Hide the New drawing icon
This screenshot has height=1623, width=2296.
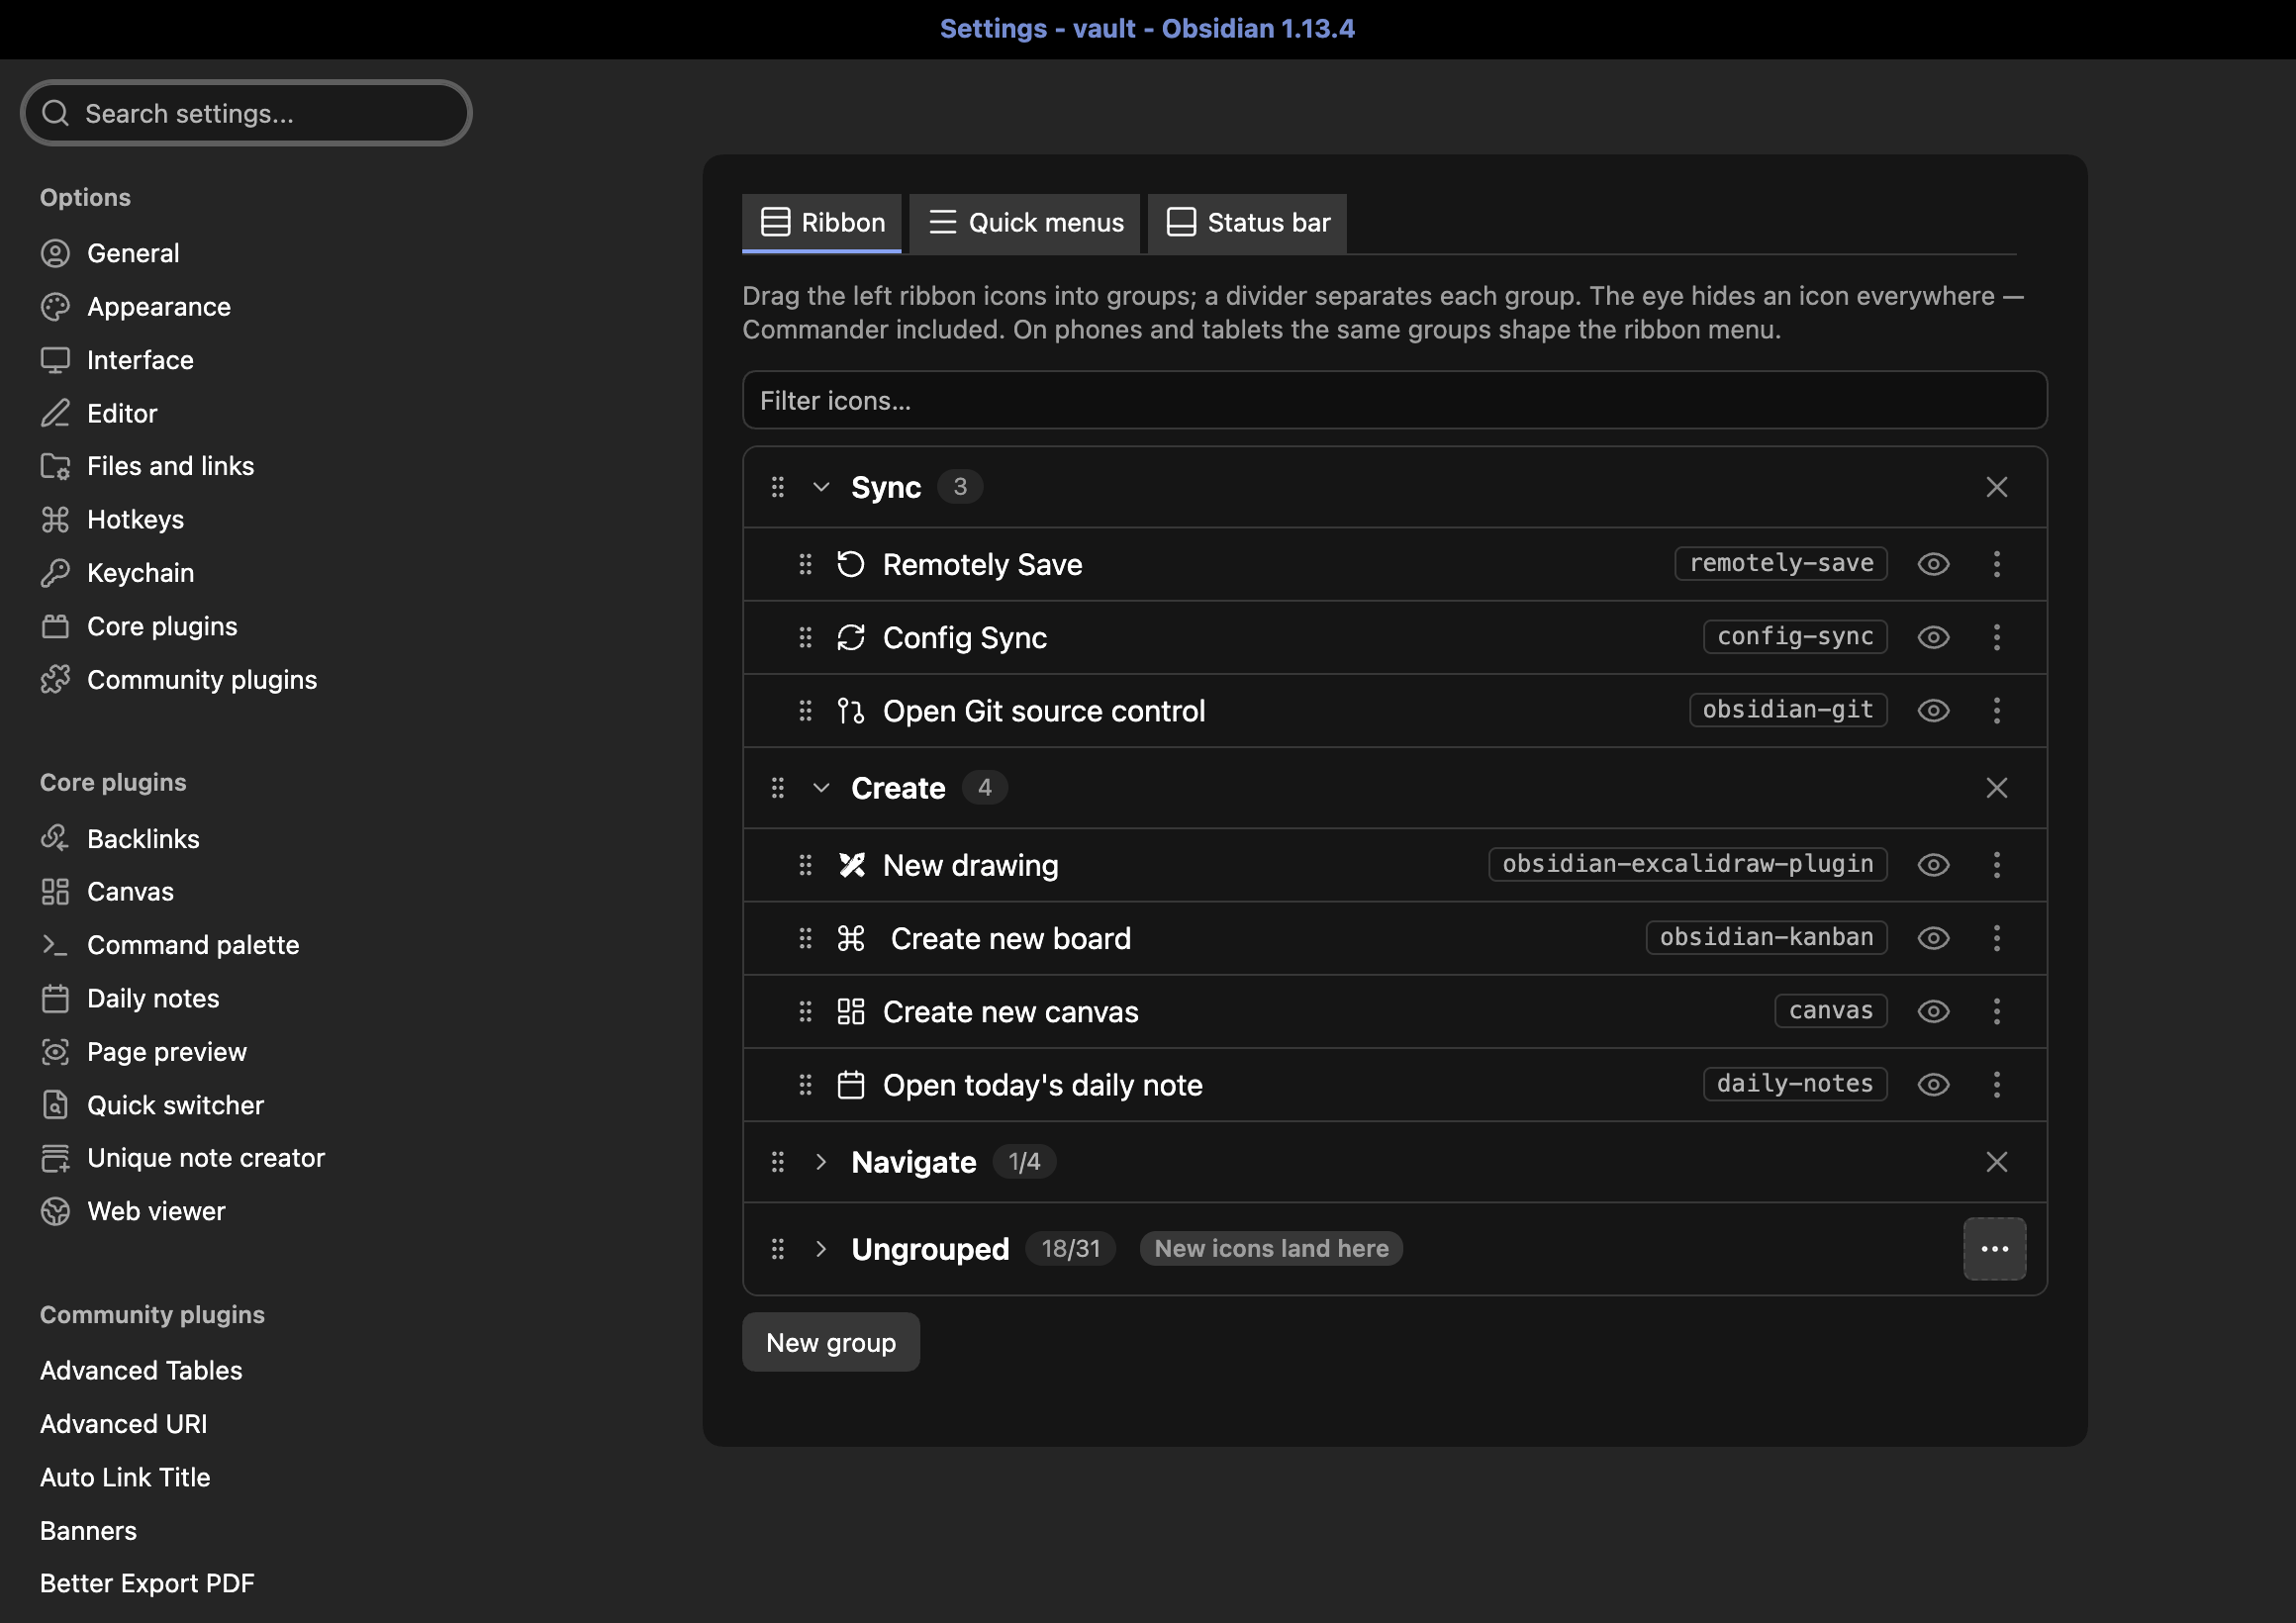click(1934, 865)
